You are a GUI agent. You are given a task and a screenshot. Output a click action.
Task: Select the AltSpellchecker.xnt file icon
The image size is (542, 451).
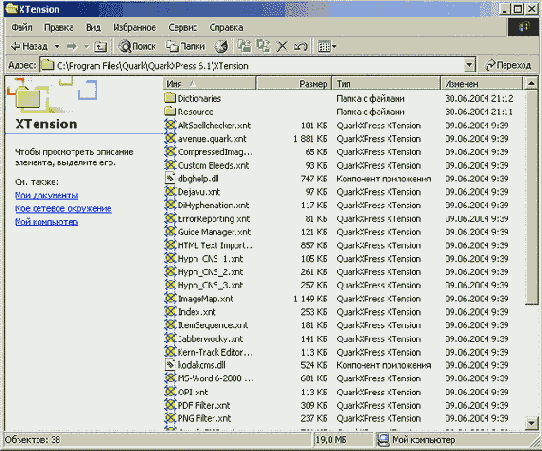point(170,125)
